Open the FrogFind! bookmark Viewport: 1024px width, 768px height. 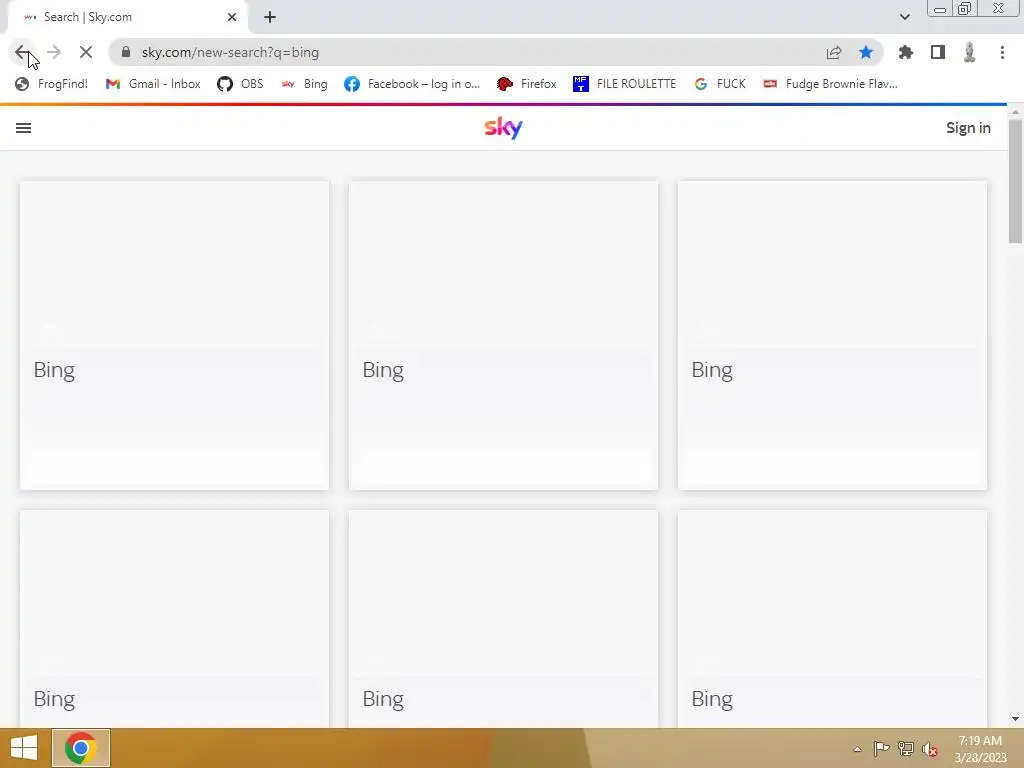(x=52, y=84)
